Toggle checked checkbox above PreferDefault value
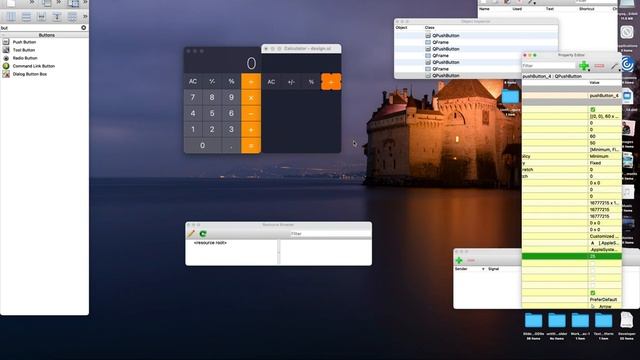Screen dimensions: 640x360 click(x=593, y=293)
